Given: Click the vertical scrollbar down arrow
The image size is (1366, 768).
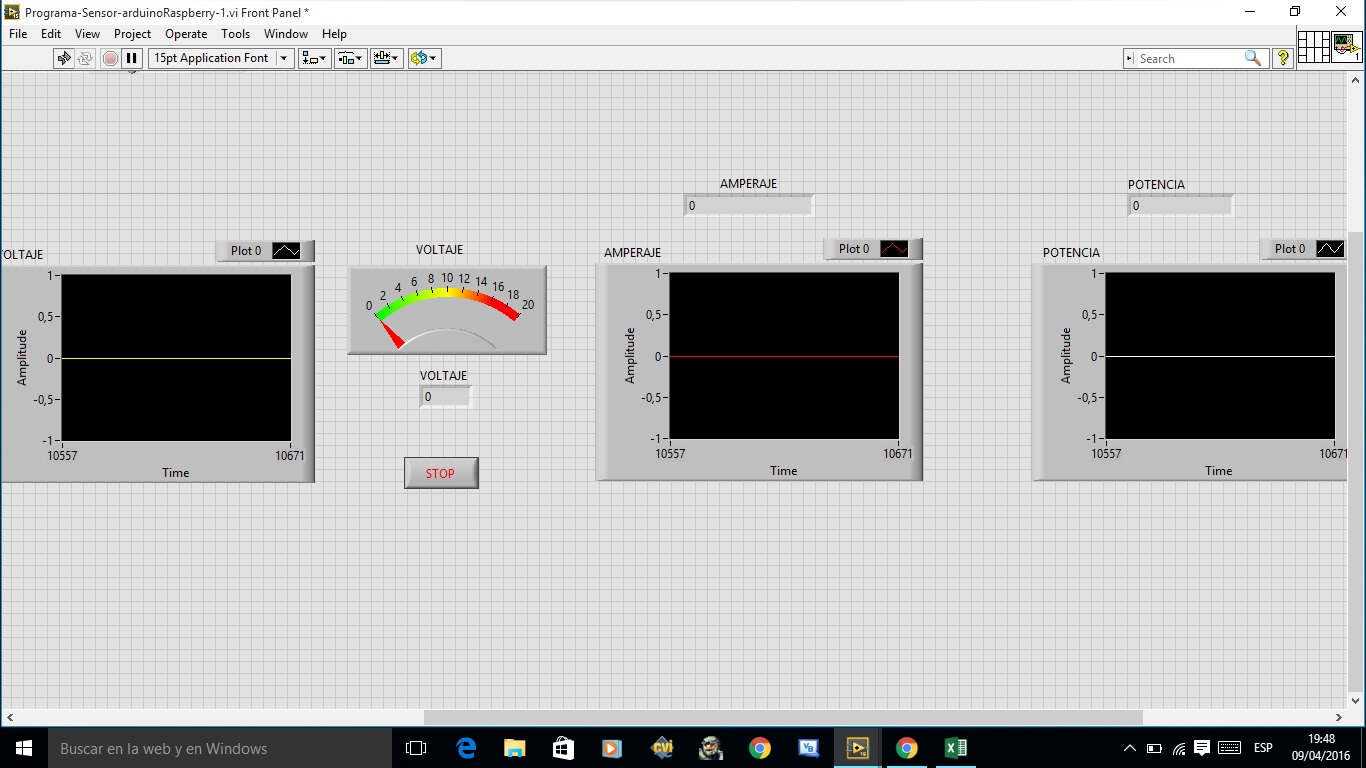Looking at the screenshot, I should [x=1357, y=701].
